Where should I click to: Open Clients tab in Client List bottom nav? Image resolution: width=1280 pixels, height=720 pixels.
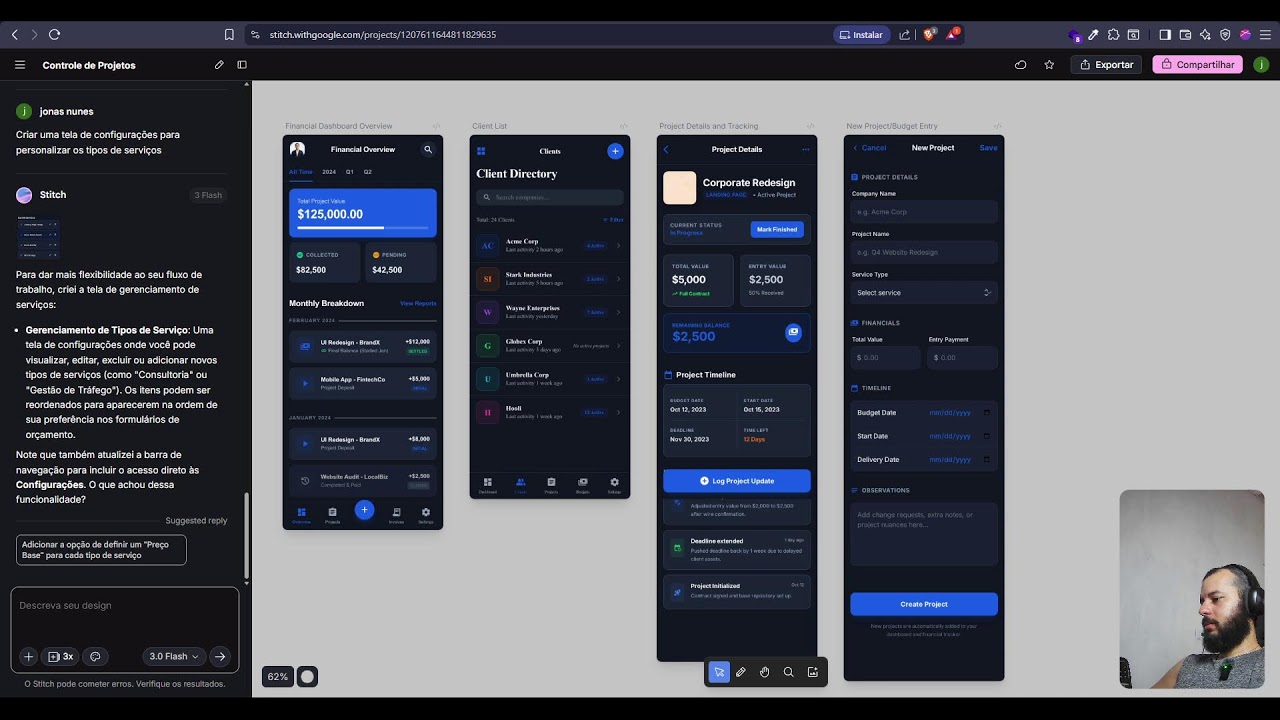(x=520, y=485)
